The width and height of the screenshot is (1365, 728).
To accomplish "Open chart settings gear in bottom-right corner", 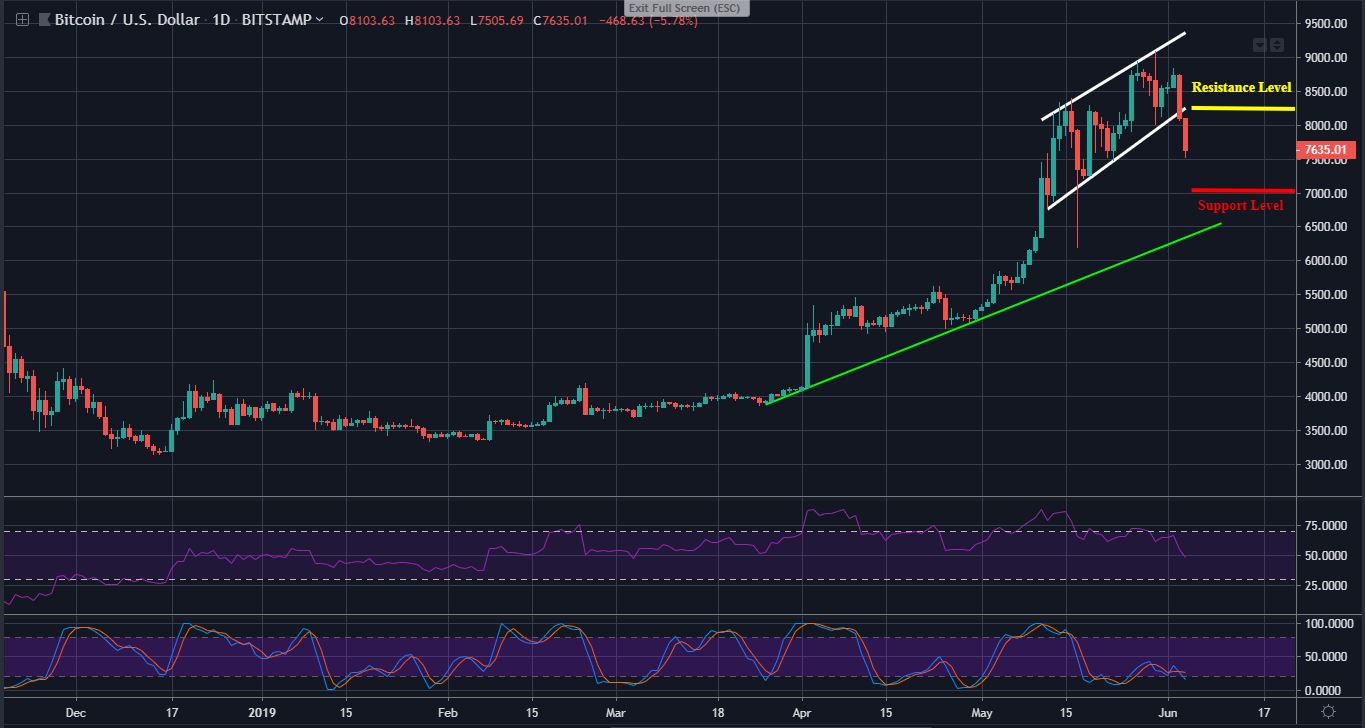I will [x=1328, y=711].
